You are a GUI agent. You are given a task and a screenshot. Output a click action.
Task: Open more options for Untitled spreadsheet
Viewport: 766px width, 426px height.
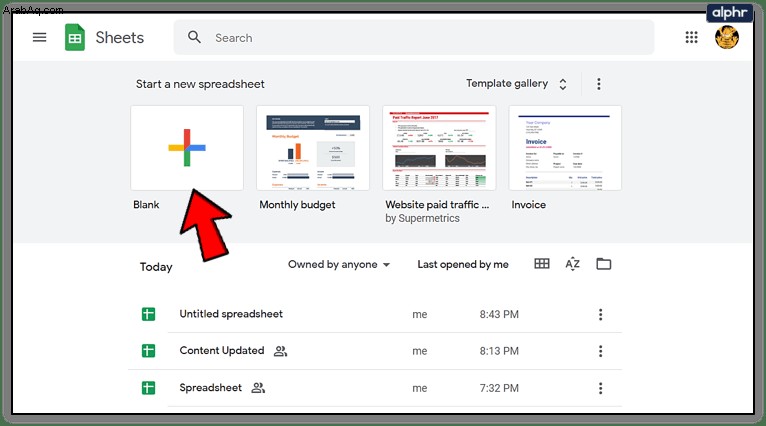600,315
